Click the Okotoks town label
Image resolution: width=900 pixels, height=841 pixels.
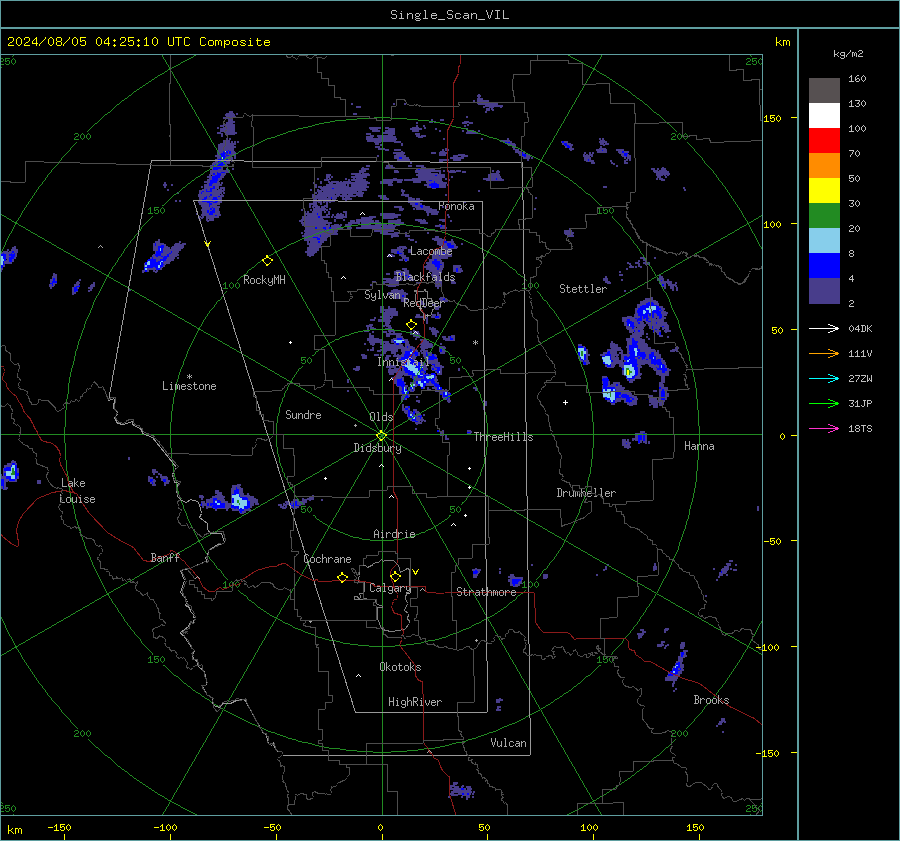(x=400, y=667)
